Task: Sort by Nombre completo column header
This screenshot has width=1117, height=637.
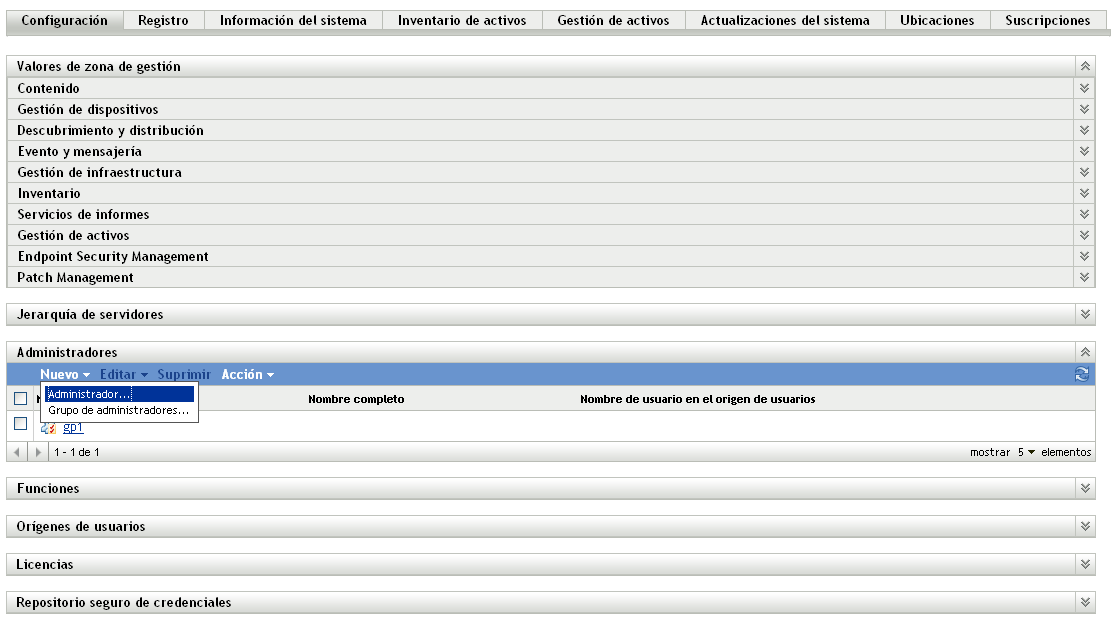Action: [356, 399]
